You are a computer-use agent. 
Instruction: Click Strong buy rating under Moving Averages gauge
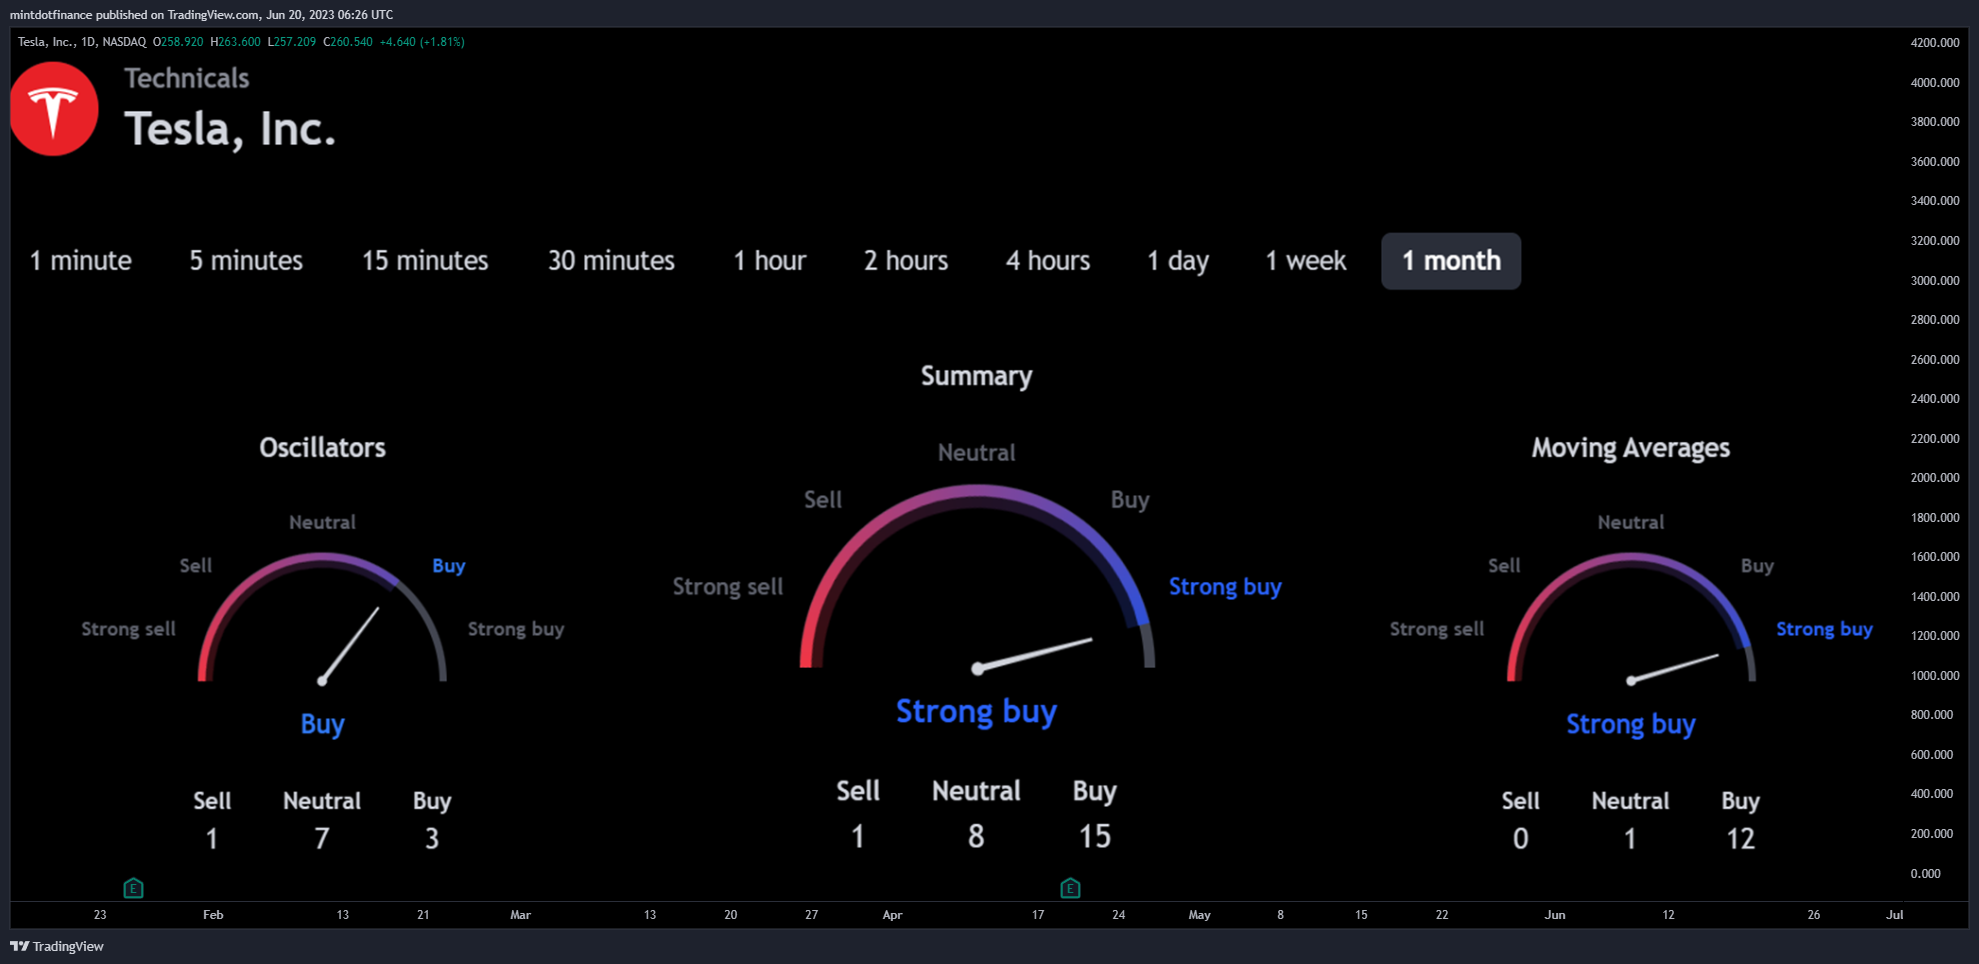1631,724
